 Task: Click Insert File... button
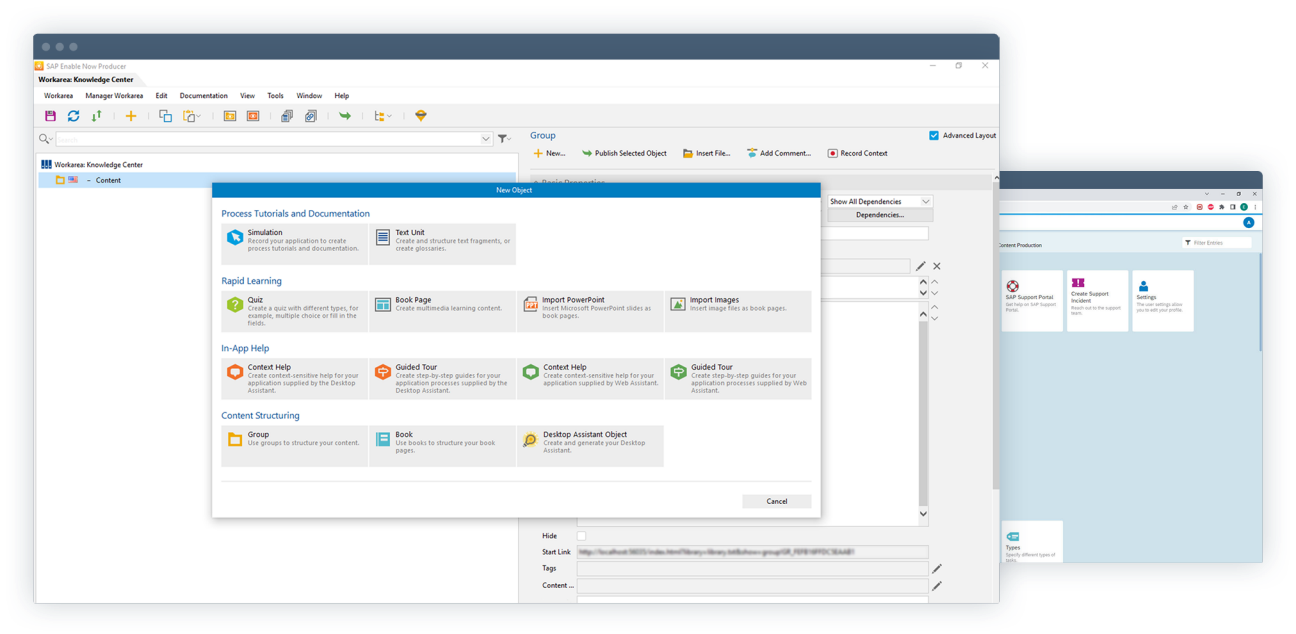[x=706, y=153]
